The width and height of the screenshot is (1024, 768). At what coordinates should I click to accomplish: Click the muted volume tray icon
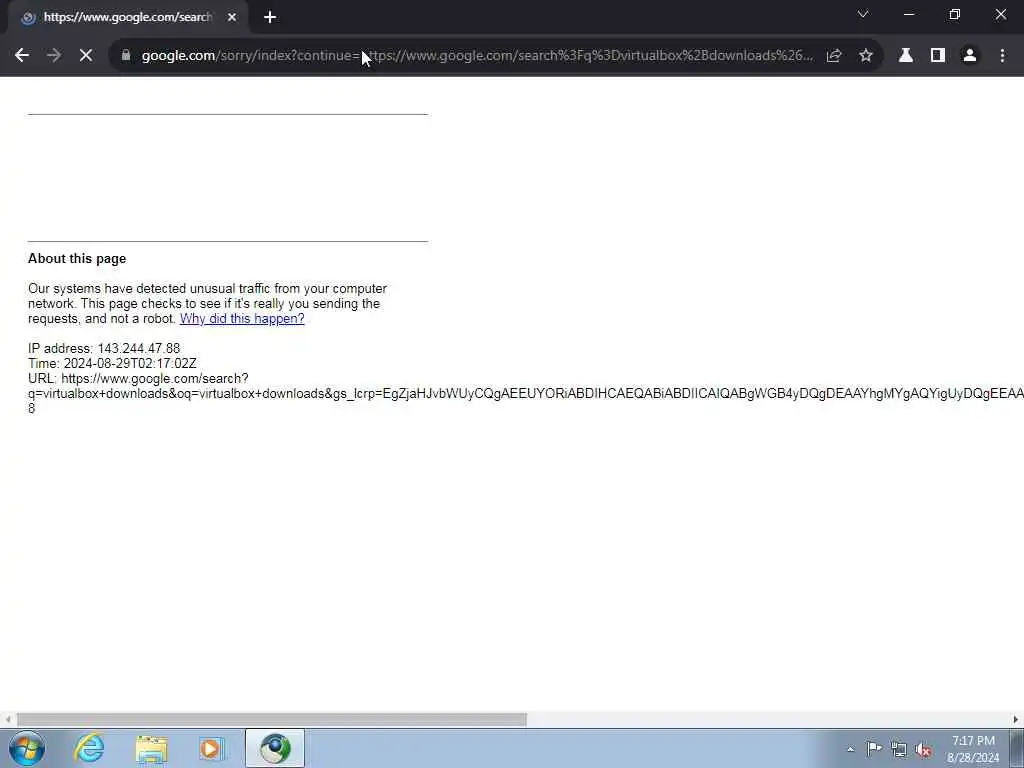point(923,749)
